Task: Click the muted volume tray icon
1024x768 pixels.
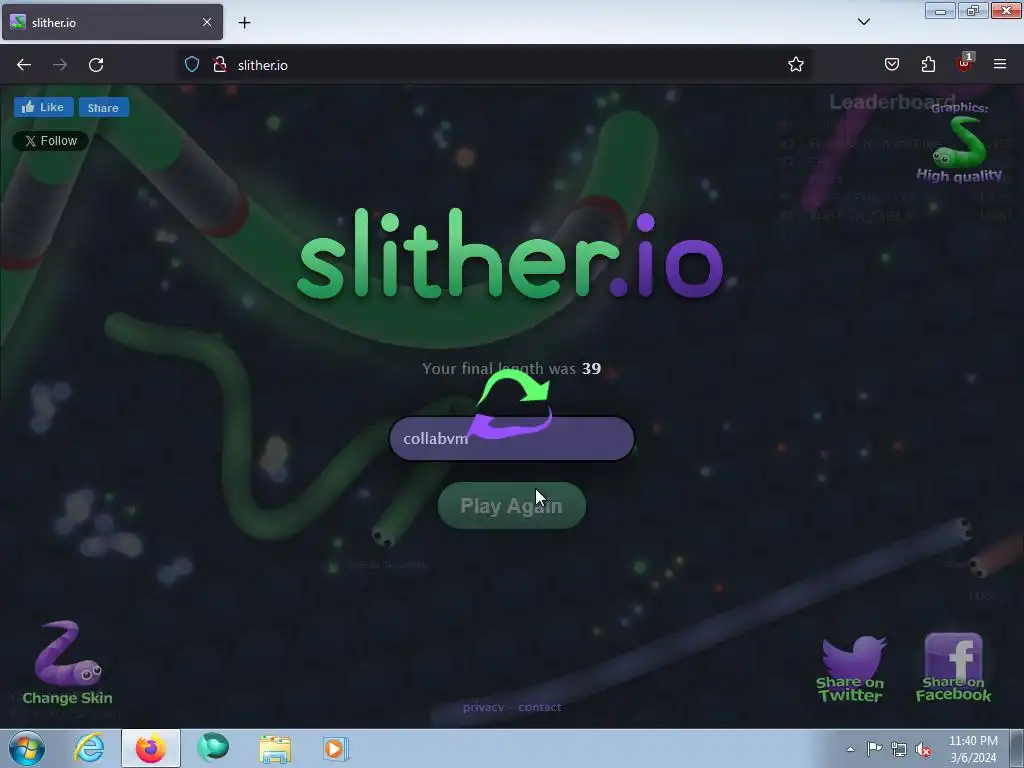Action: (x=923, y=750)
